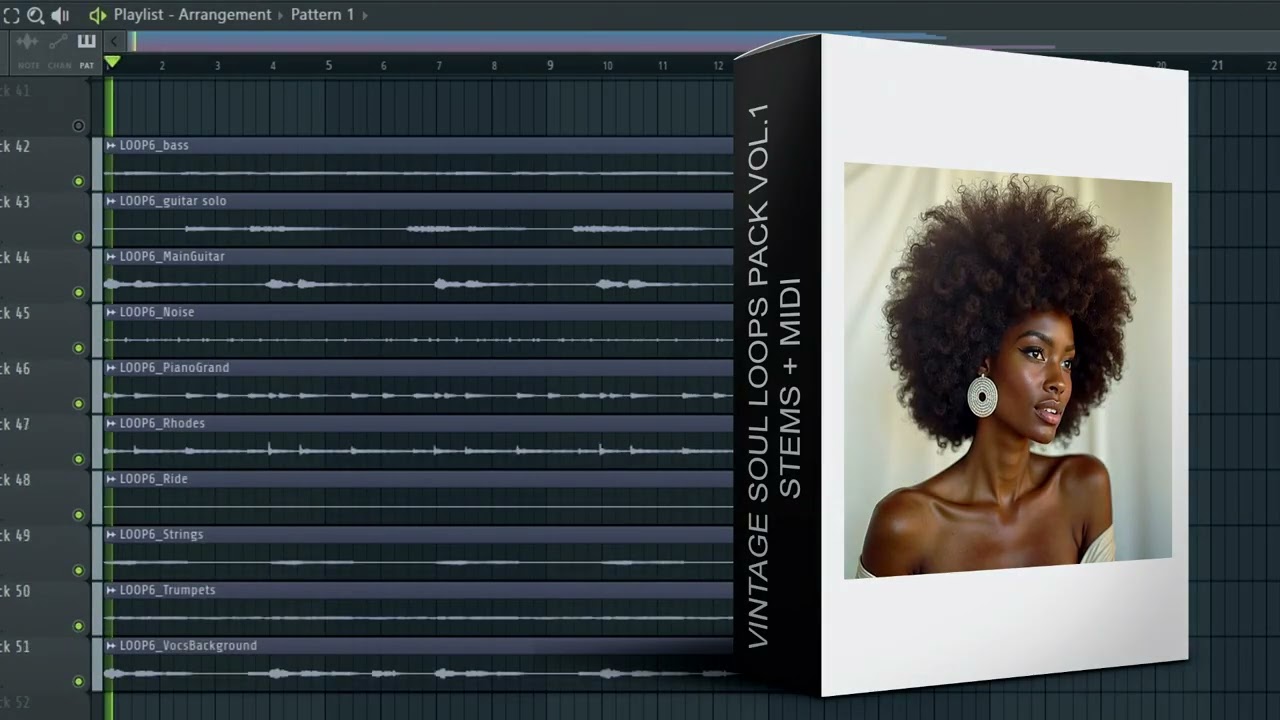
Task: Open LOOP6_bass clip menu arrow
Action: [x=111, y=146]
